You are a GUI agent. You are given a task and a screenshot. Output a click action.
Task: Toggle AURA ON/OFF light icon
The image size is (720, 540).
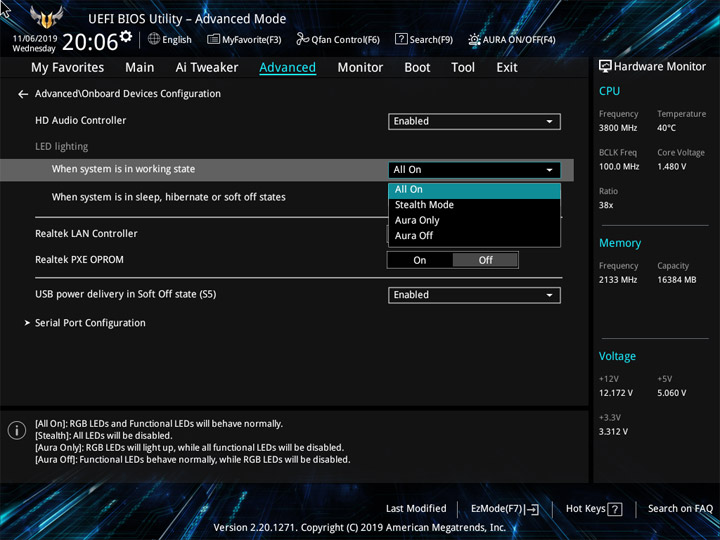[474, 39]
